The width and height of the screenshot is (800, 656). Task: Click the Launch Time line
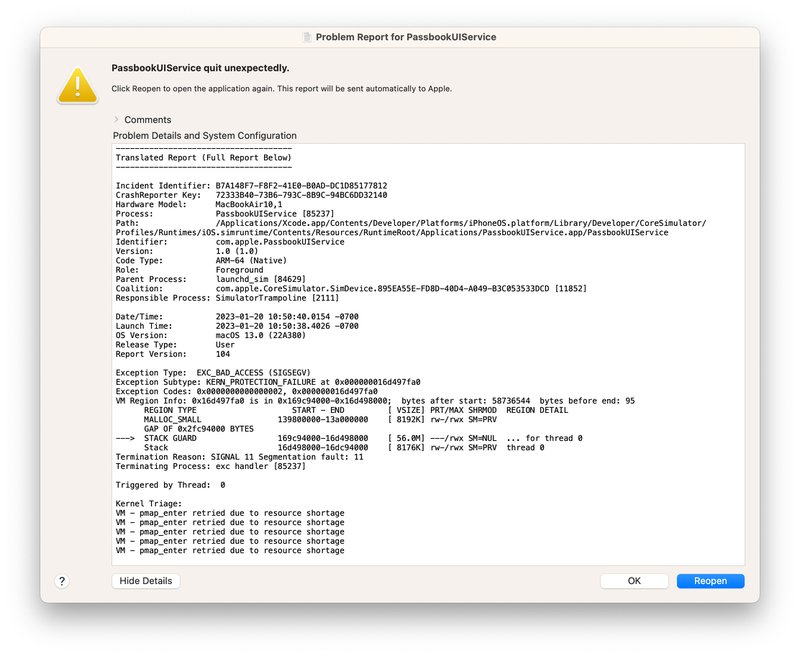pos(237,326)
